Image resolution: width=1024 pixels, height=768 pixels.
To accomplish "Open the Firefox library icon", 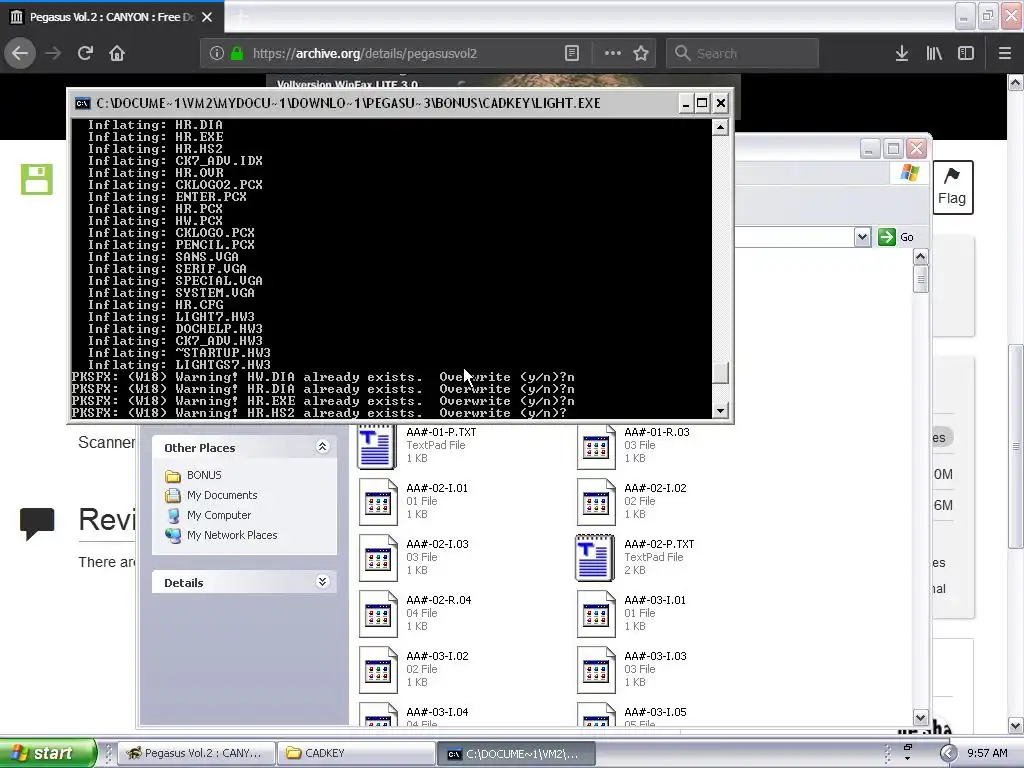I will click(934, 53).
